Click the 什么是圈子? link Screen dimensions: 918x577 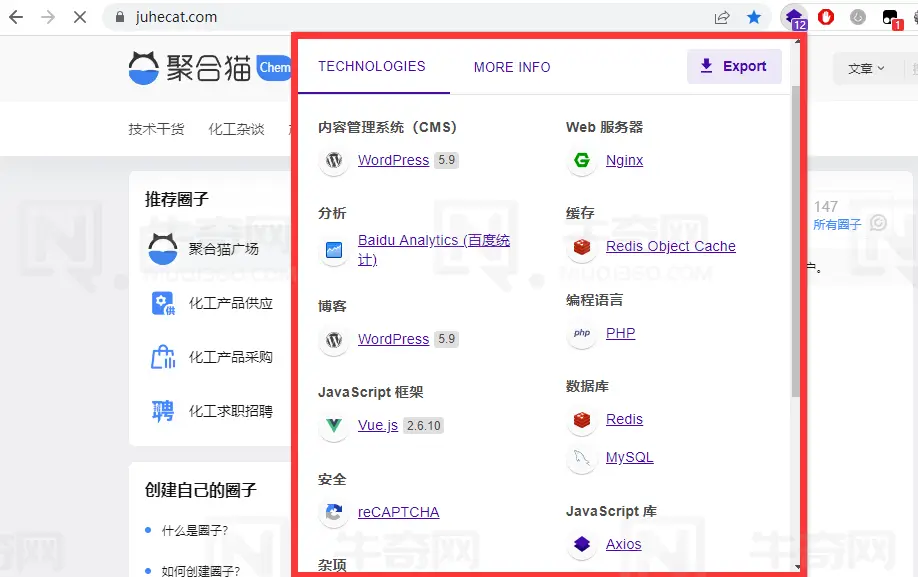[x=195, y=531]
